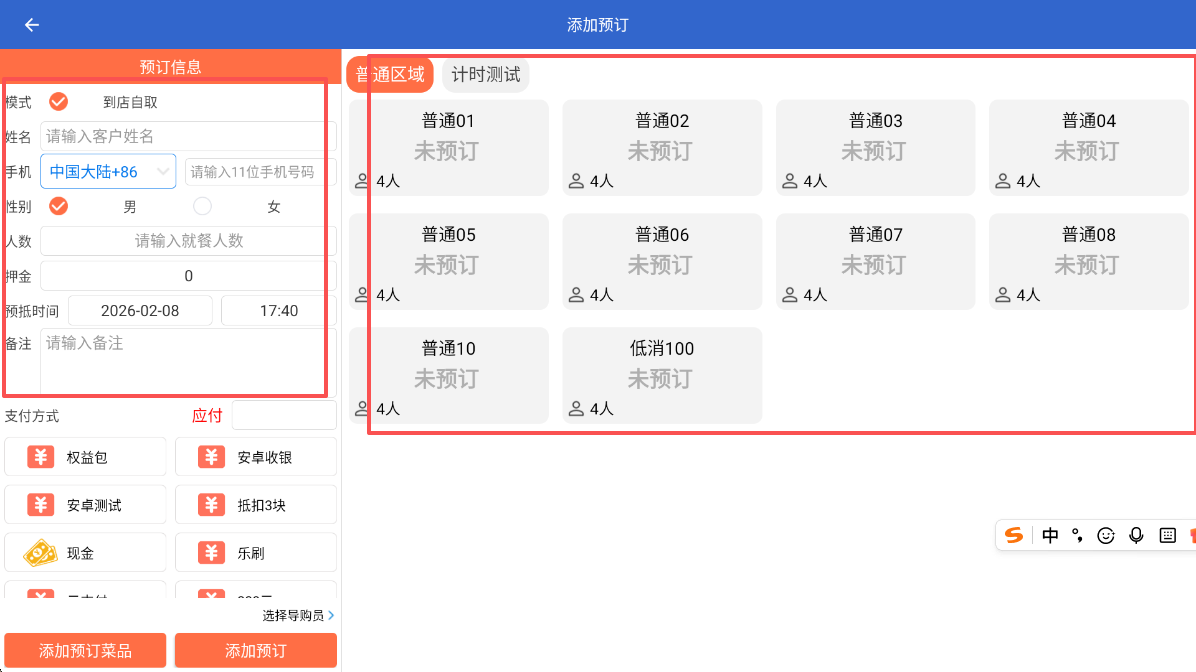Select 女 gender radio button
Viewport: 1196px width, 672px height.
(203, 207)
